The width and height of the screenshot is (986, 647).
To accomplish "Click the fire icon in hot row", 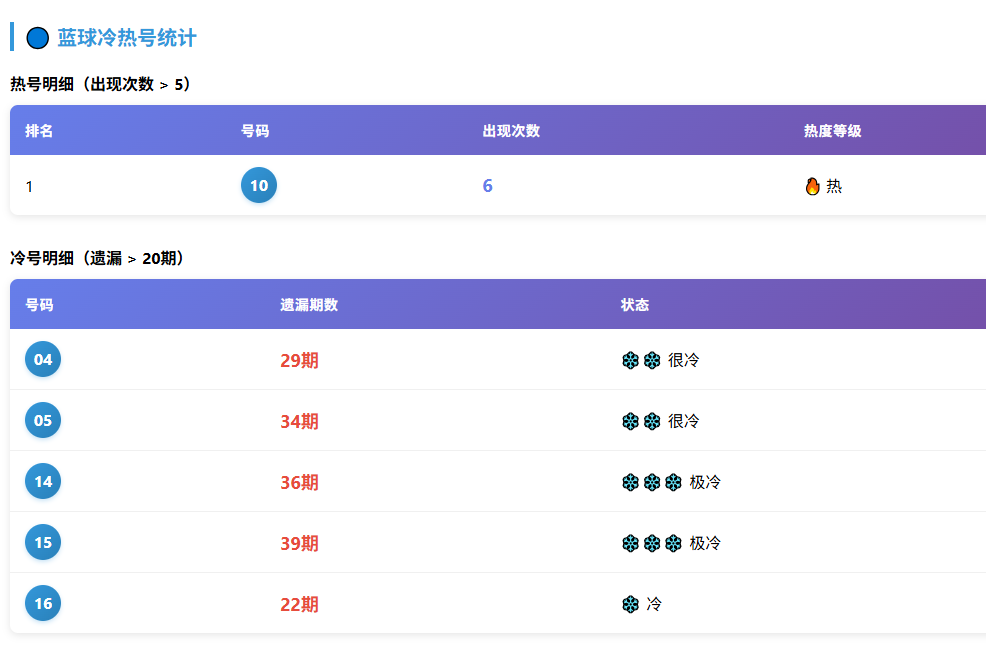I will (x=812, y=186).
